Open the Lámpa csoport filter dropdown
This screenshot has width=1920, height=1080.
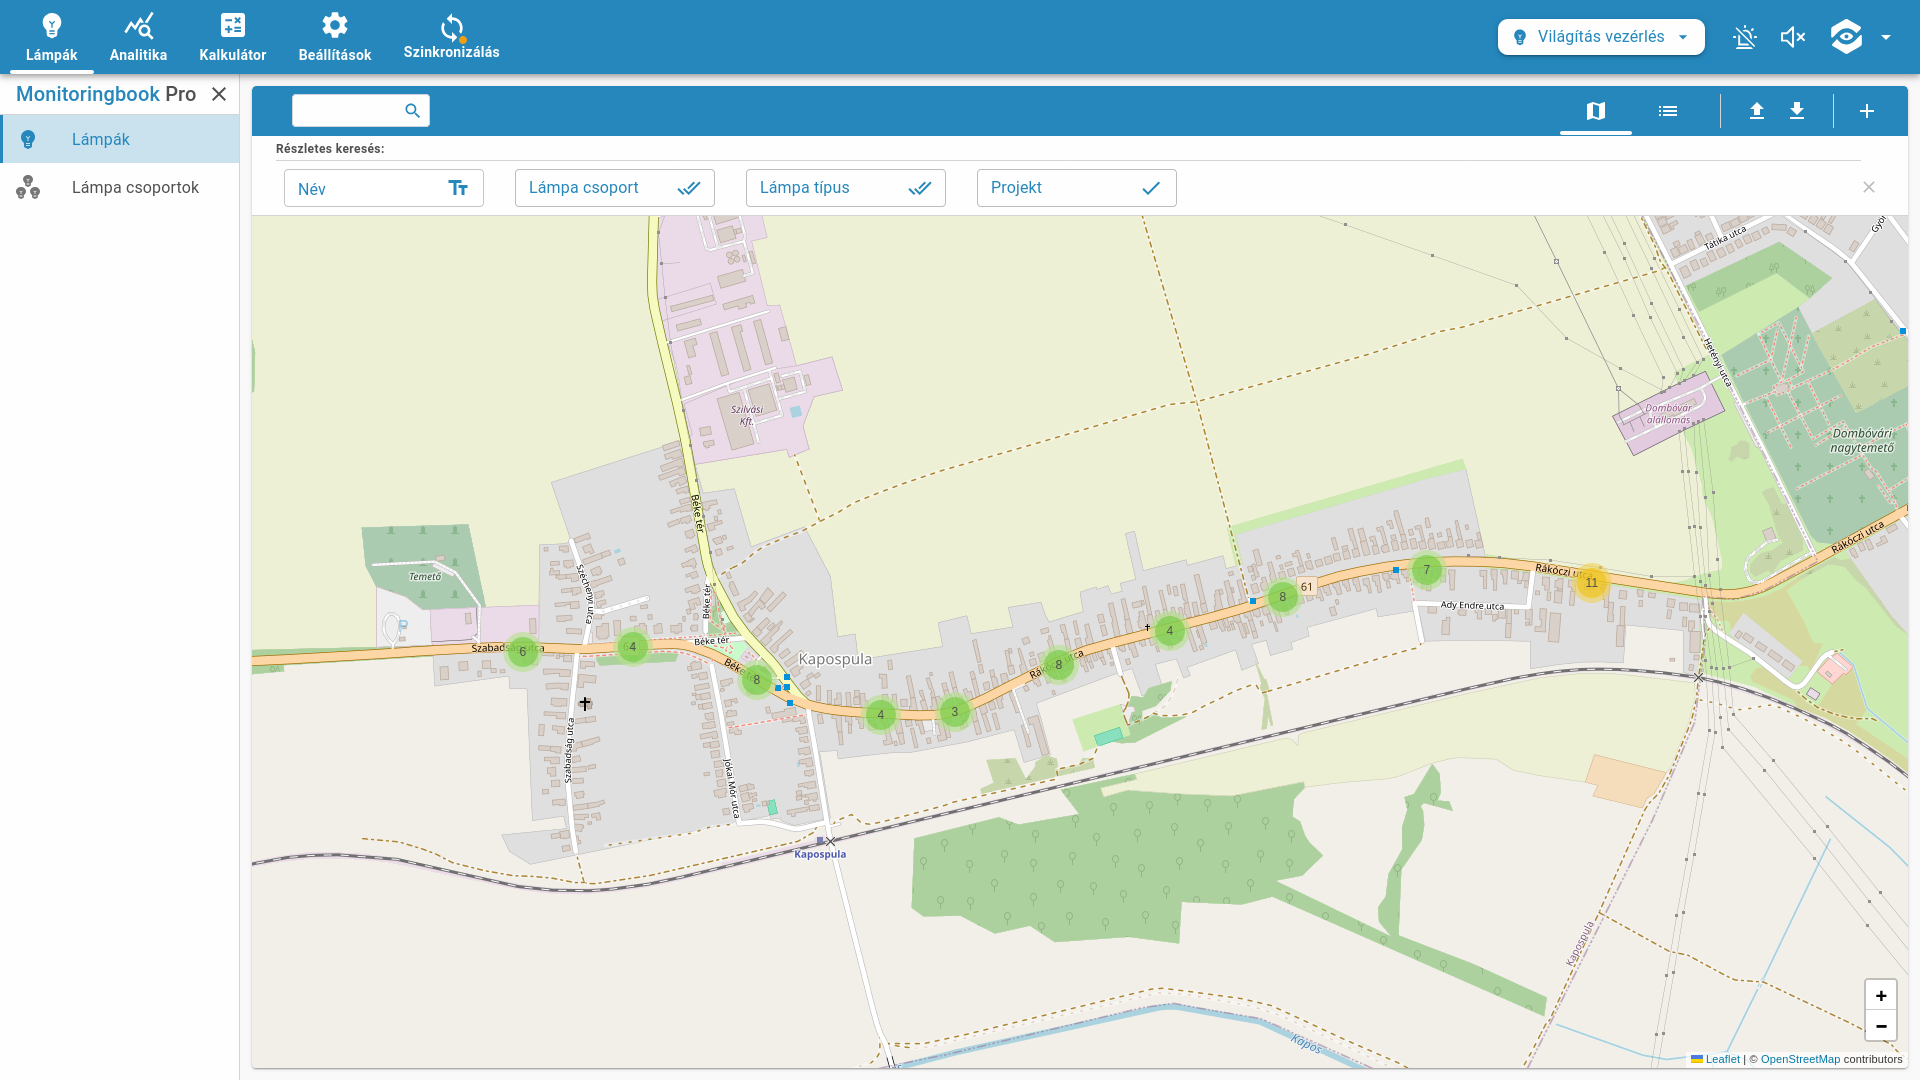pyautogui.click(x=615, y=188)
